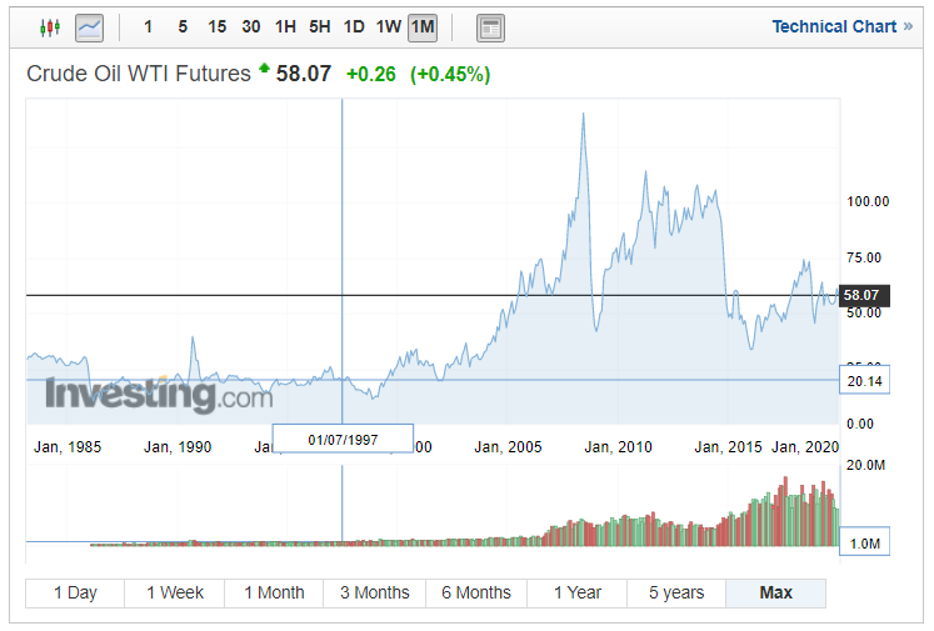View the 1 Year range

pyautogui.click(x=577, y=593)
